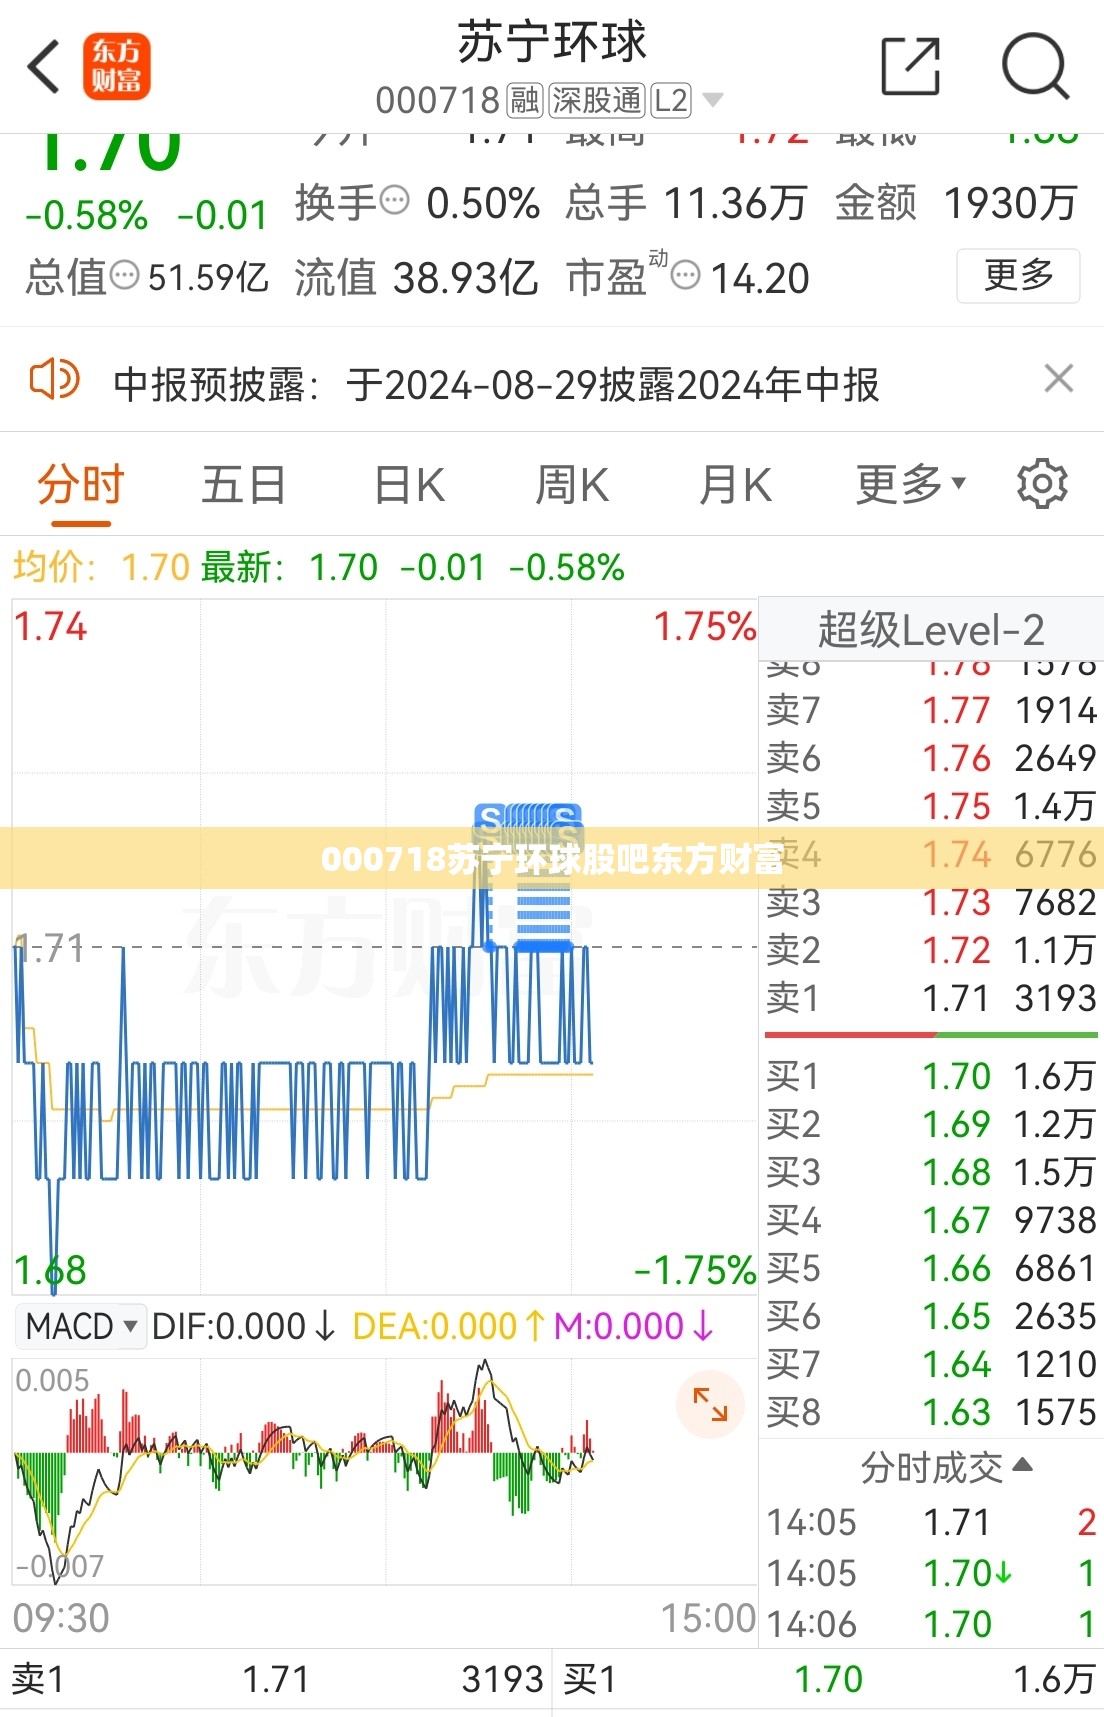Image resolution: width=1104 pixels, height=1717 pixels.
Task: Select the 卖5 1.75 order row
Action: [x=931, y=806]
